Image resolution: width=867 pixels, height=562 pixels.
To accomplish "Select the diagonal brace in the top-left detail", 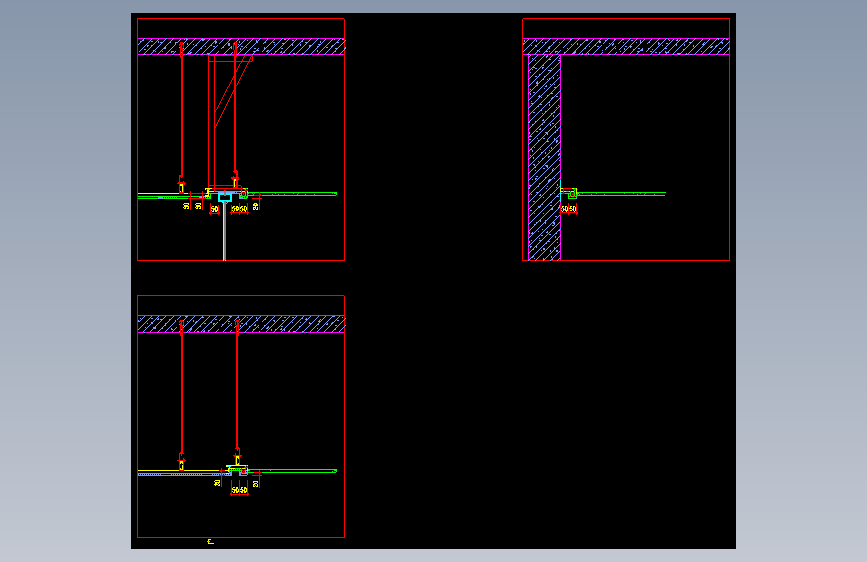I will point(233,91).
